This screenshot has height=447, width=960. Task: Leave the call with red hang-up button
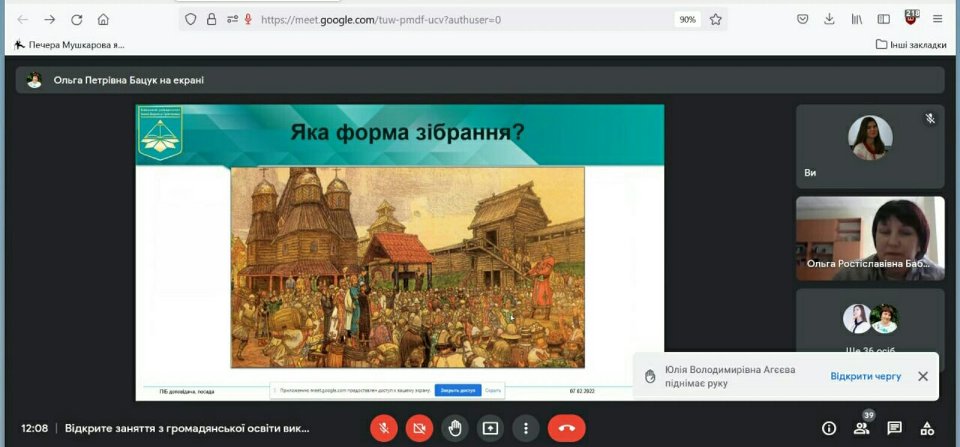pos(567,428)
